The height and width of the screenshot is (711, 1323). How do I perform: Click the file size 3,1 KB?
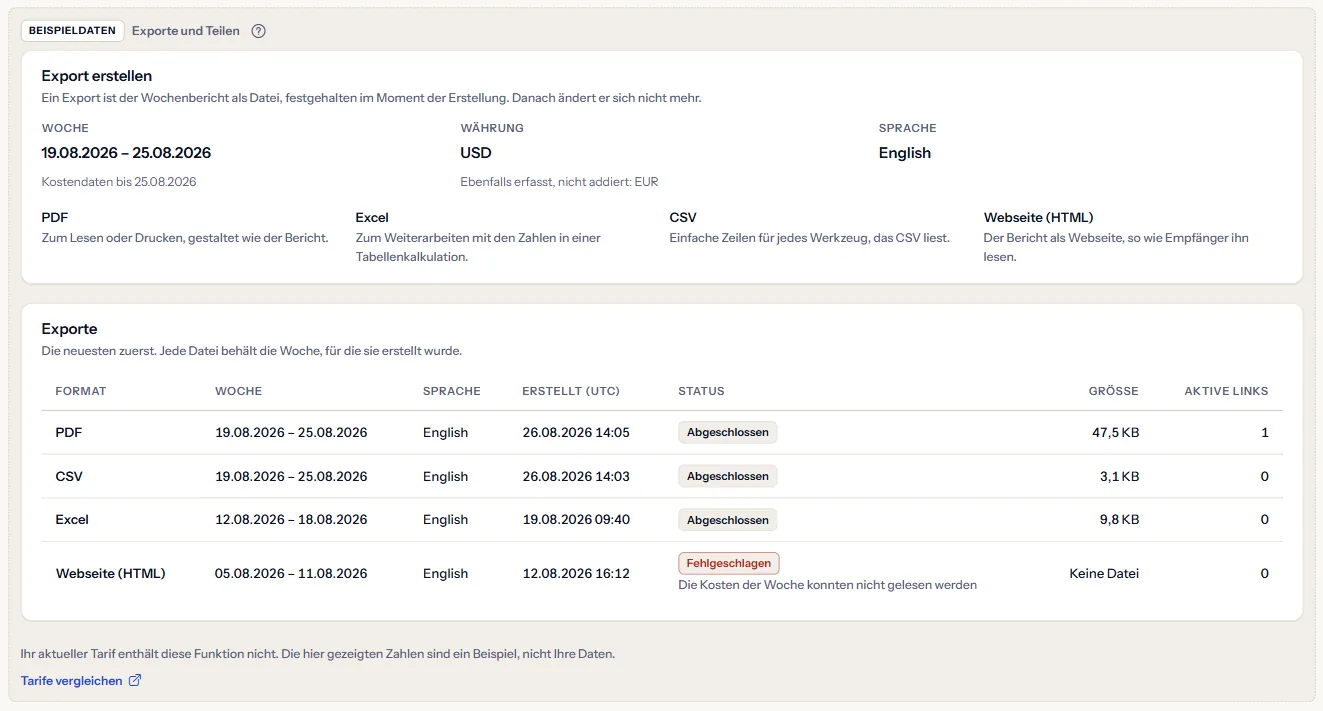(1120, 476)
